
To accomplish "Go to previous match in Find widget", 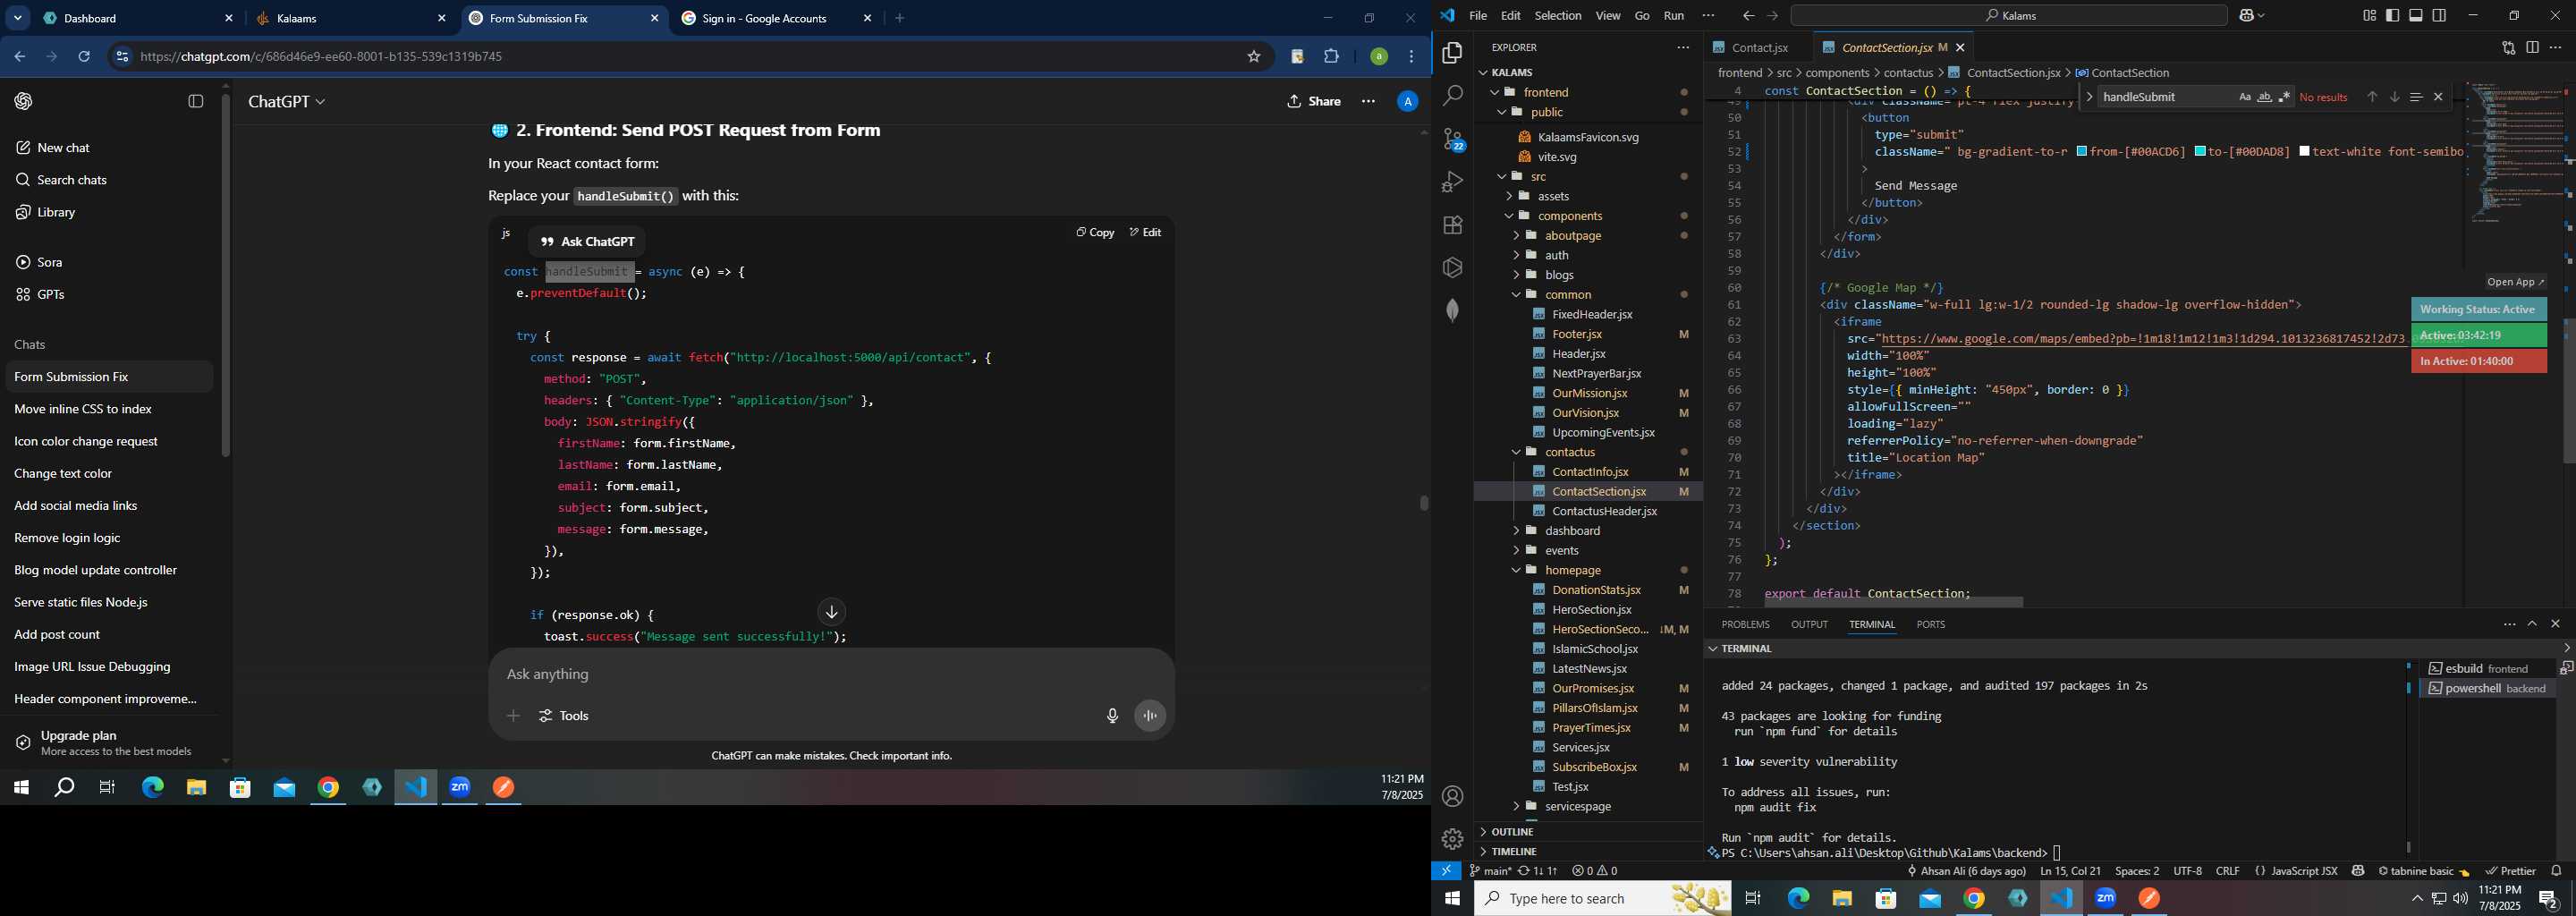I will [2372, 97].
